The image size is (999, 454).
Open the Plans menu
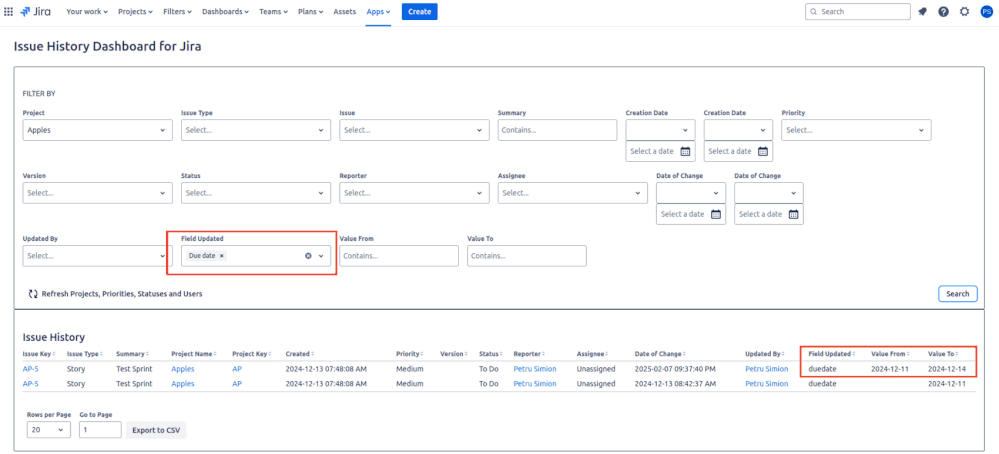tap(311, 11)
